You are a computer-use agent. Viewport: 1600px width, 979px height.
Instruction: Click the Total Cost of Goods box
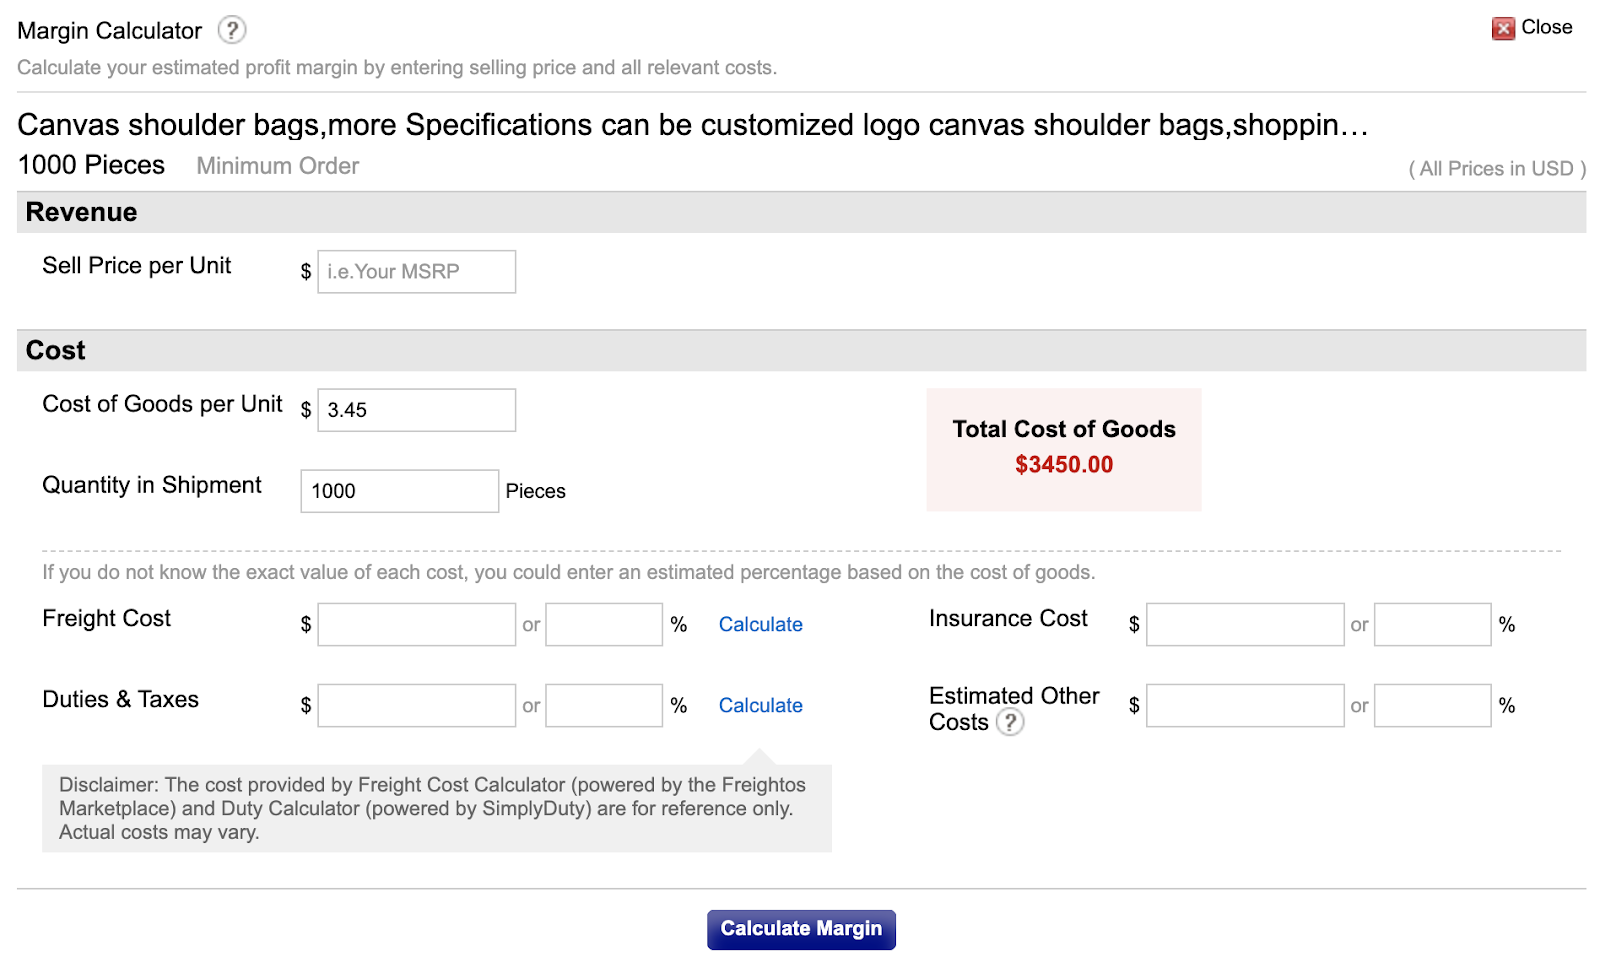pos(1063,449)
